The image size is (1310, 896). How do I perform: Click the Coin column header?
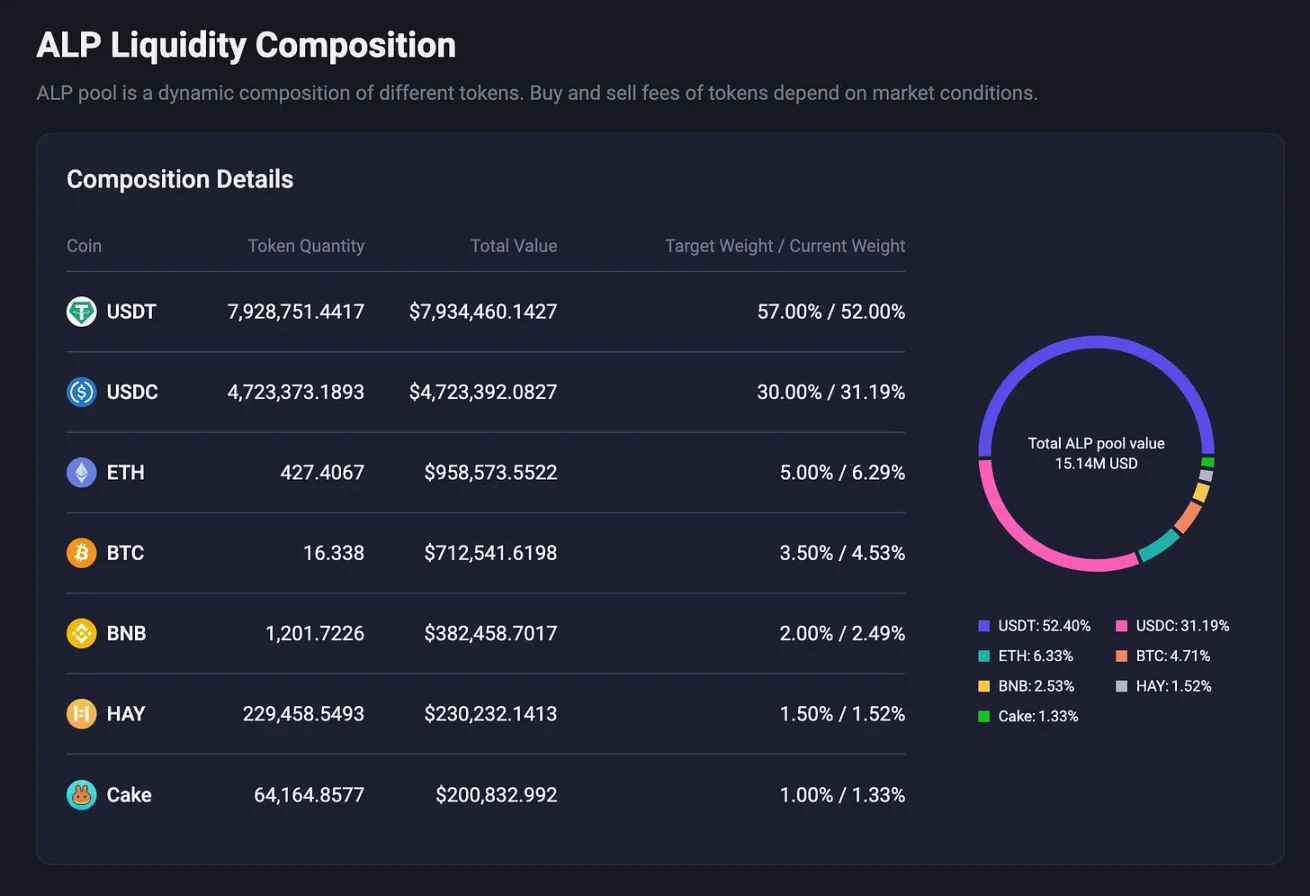84,246
